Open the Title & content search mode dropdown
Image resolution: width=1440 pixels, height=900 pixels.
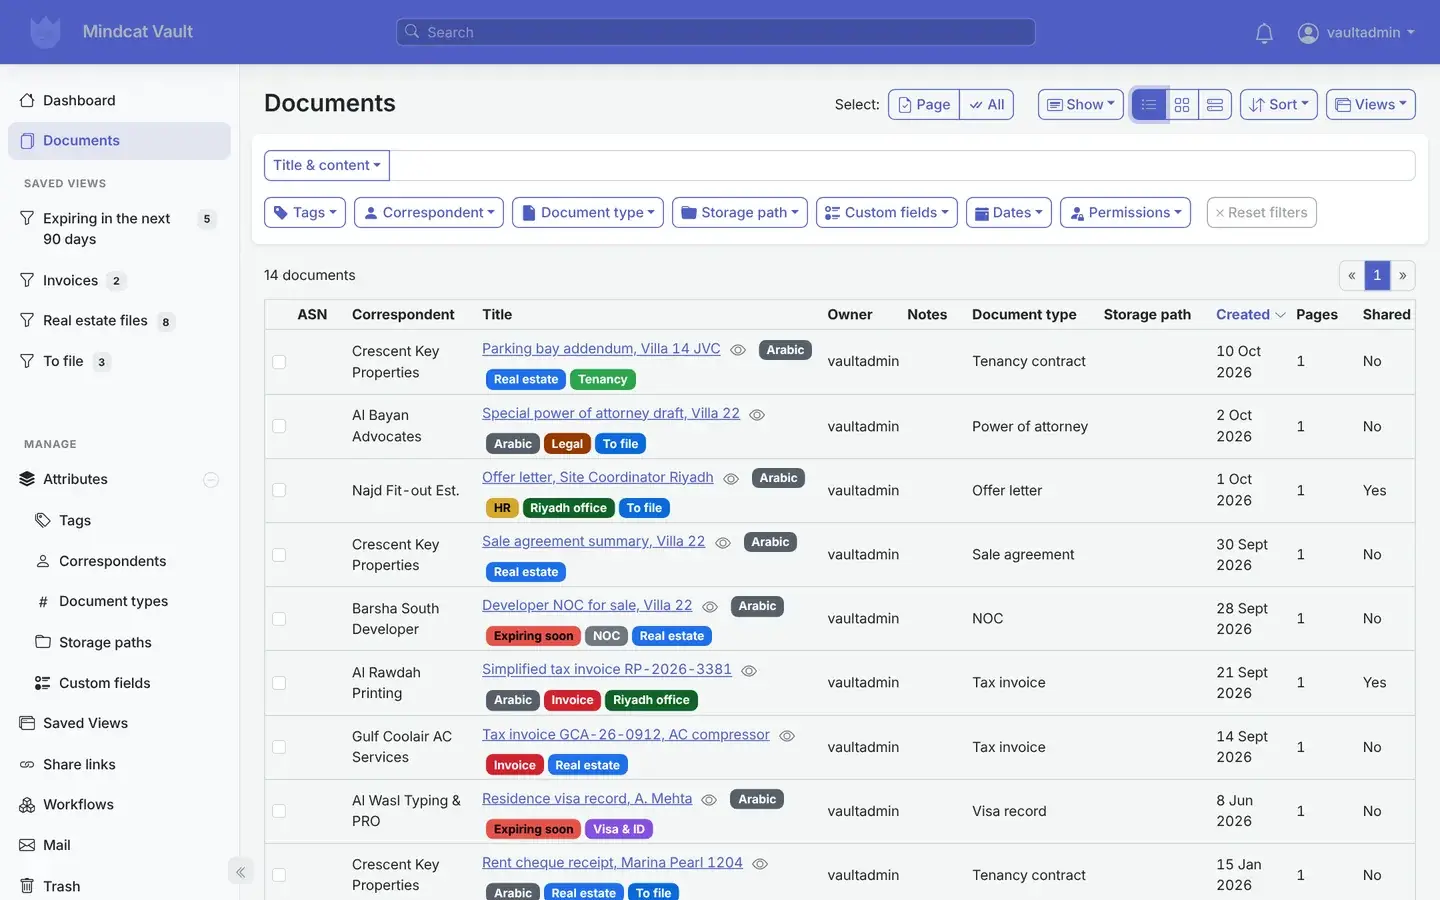coord(327,165)
